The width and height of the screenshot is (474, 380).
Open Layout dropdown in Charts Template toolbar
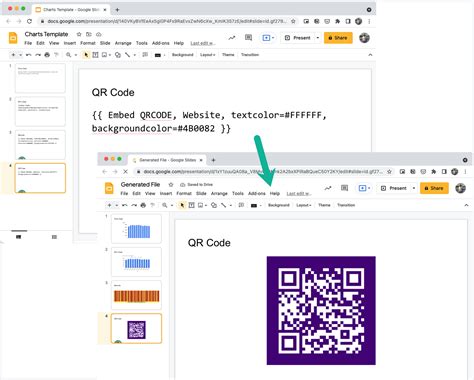click(x=207, y=55)
